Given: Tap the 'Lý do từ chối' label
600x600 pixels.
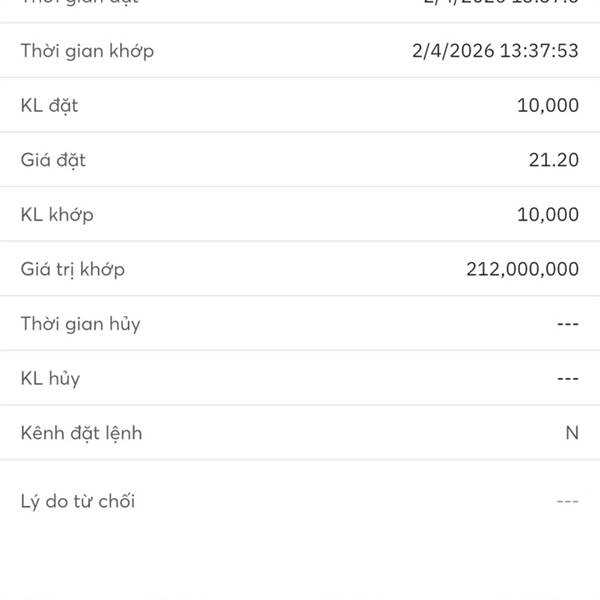Looking at the screenshot, I should (x=77, y=501).
